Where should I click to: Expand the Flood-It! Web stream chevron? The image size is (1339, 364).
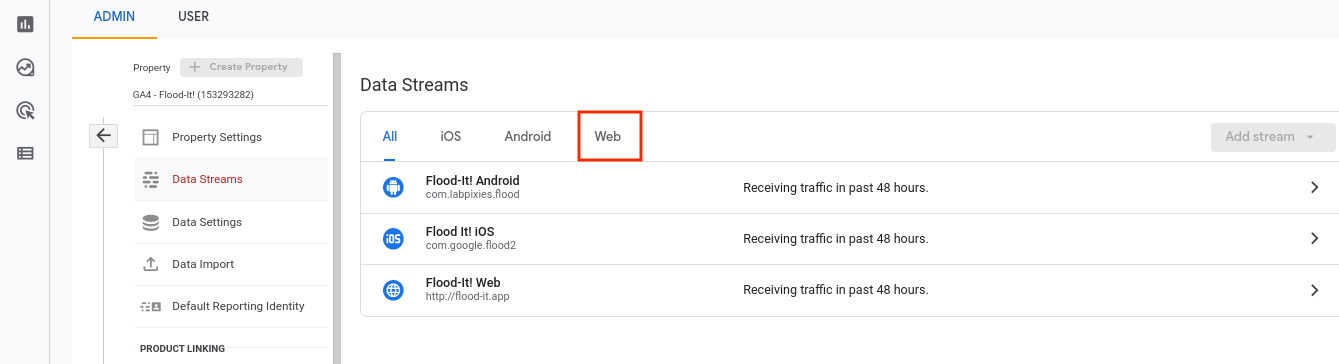pyautogui.click(x=1315, y=290)
